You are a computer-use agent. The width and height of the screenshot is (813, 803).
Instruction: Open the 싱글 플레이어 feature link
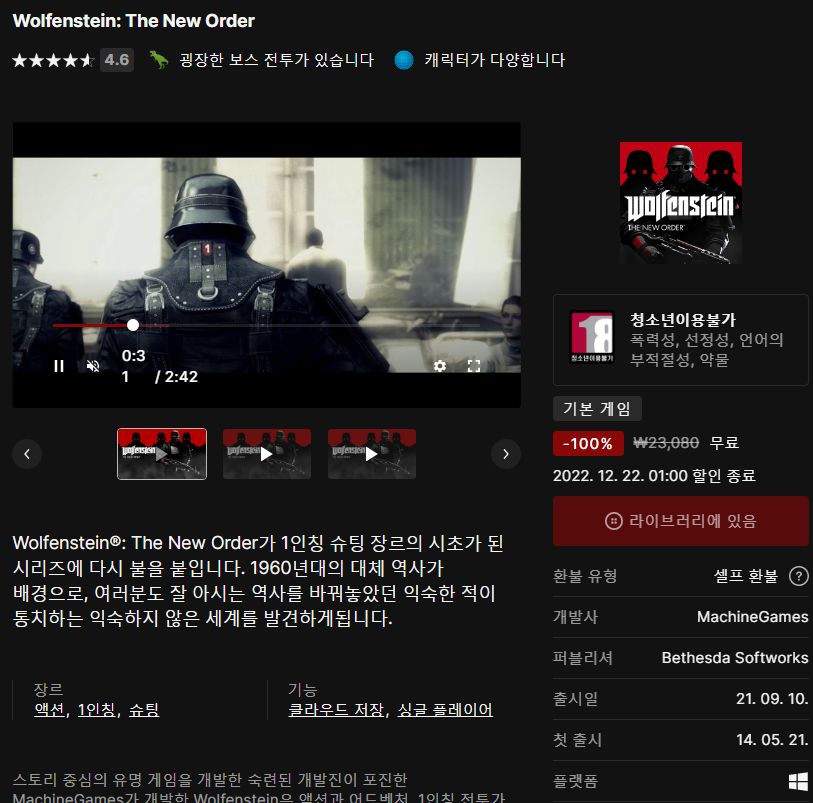tap(445, 709)
